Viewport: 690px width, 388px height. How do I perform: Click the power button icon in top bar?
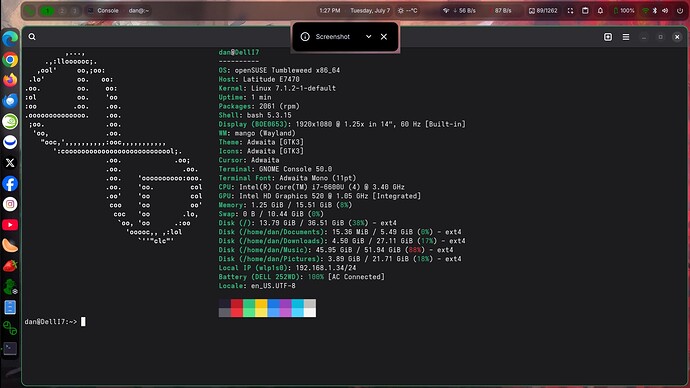pos(679,11)
